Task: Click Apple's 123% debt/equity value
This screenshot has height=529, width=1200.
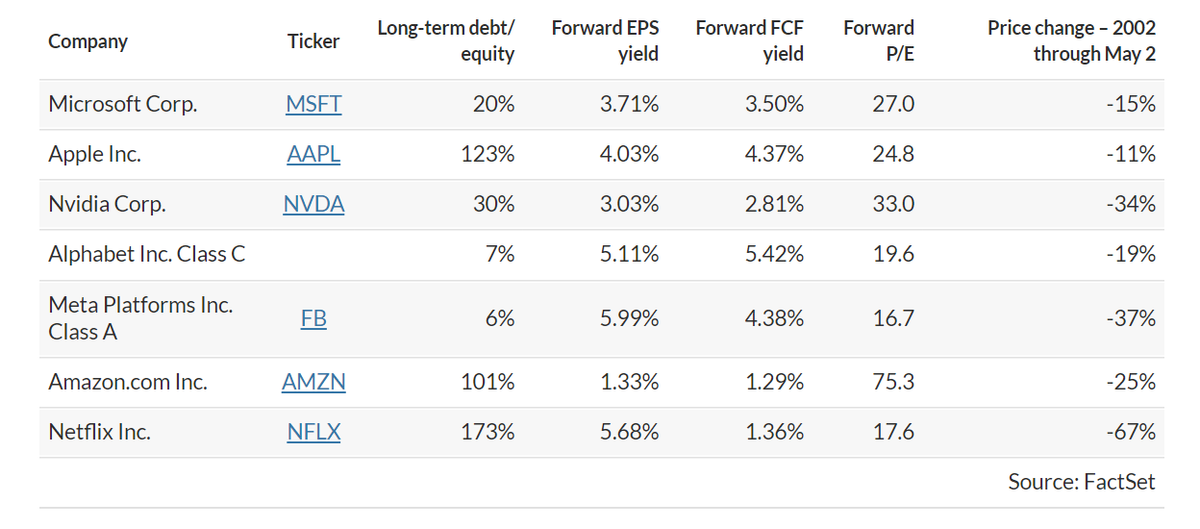Action: click(x=492, y=155)
